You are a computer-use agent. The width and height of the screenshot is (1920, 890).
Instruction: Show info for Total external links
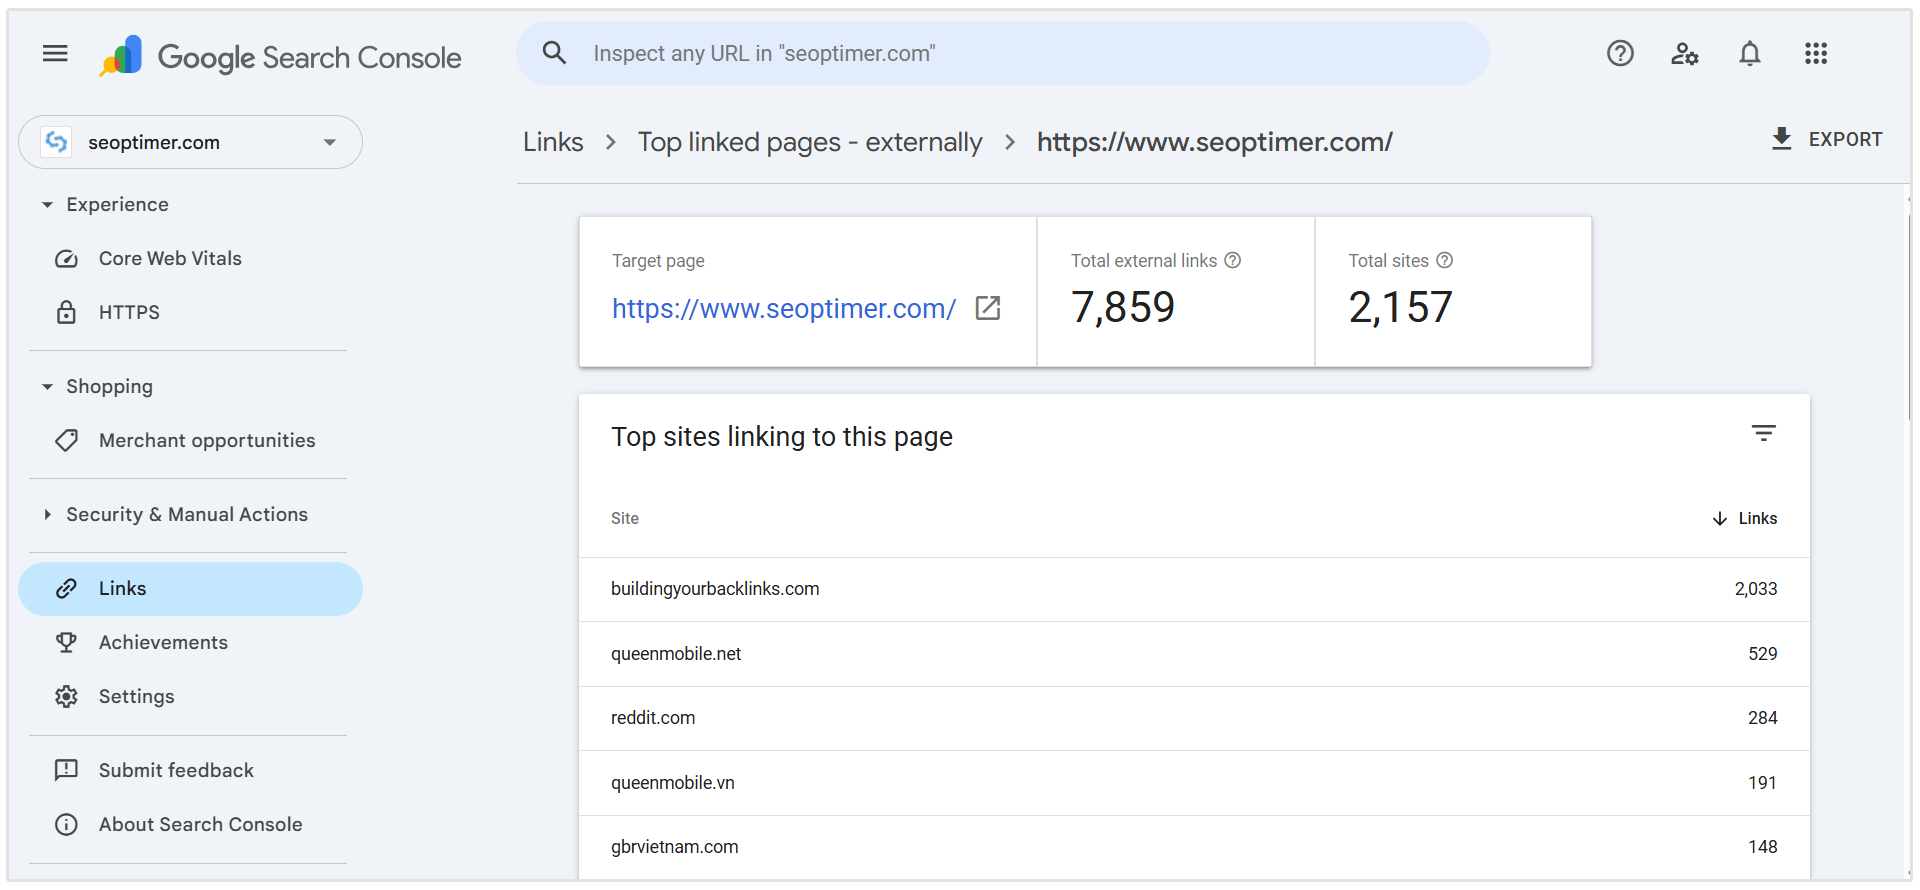click(x=1233, y=260)
